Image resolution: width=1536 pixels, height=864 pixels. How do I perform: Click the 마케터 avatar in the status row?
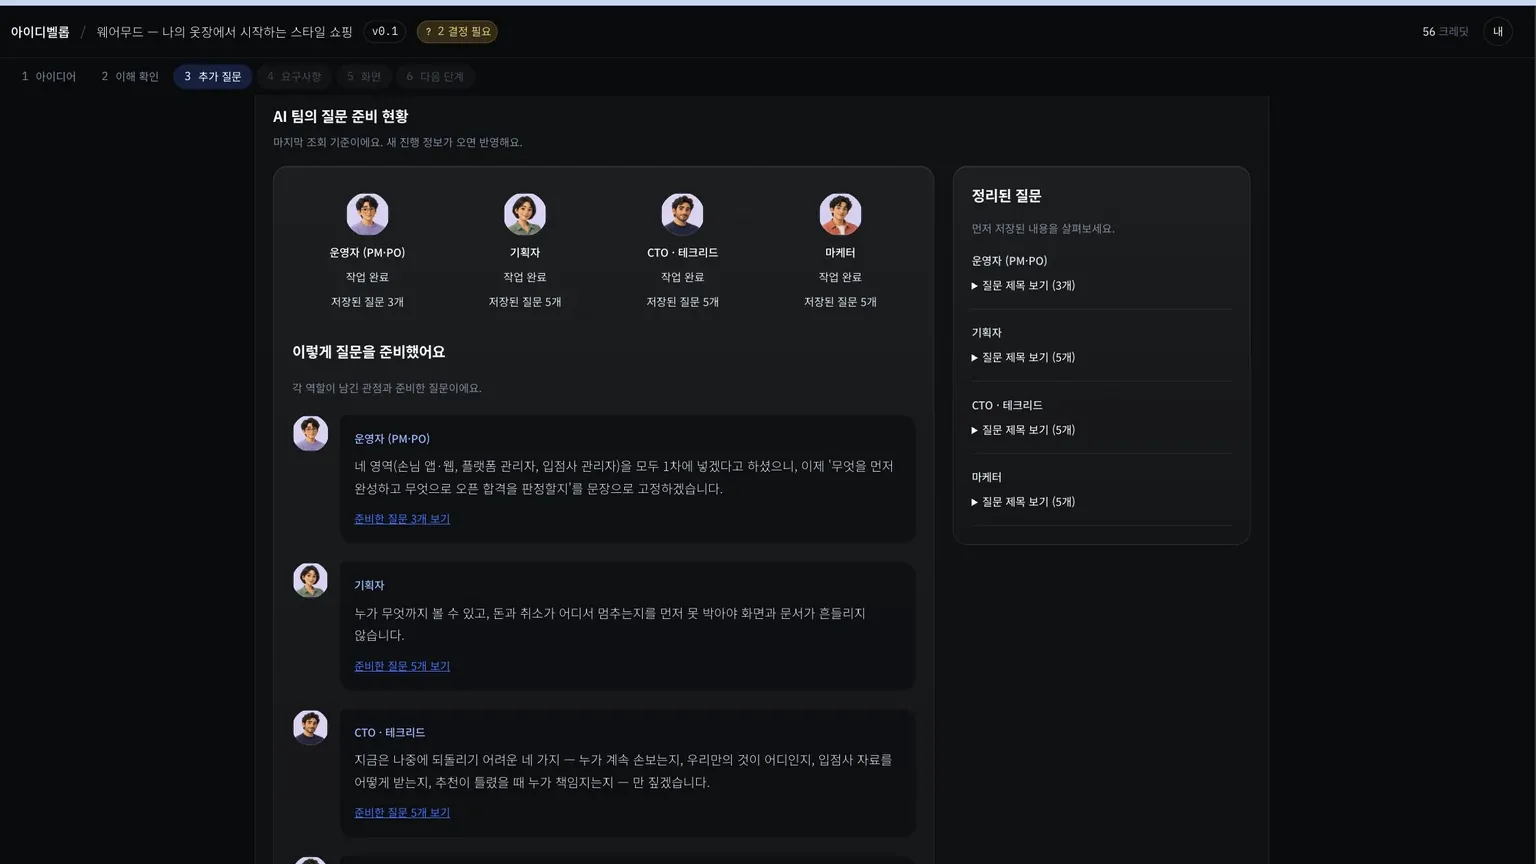[840, 214]
